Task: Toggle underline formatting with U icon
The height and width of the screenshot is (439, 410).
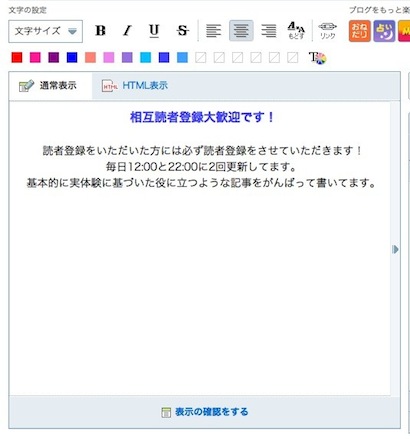Action: pyautogui.click(x=154, y=31)
